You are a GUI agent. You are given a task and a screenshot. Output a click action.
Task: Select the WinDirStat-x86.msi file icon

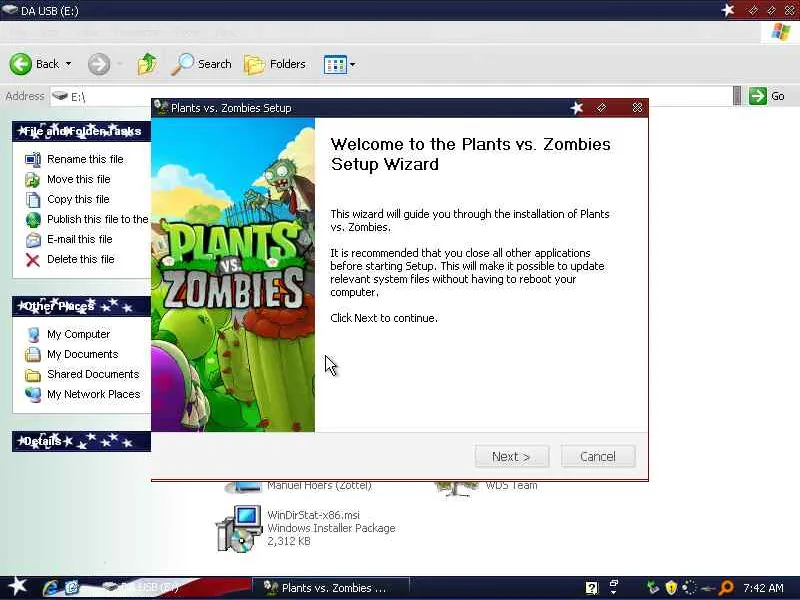(x=239, y=529)
